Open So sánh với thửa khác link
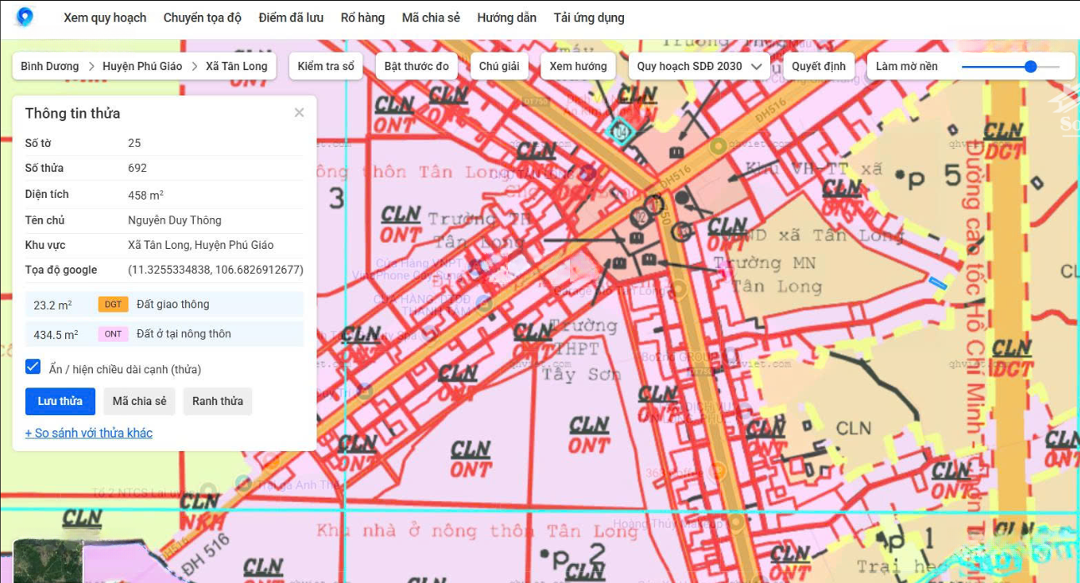This screenshot has width=1080, height=583. click(89, 433)
